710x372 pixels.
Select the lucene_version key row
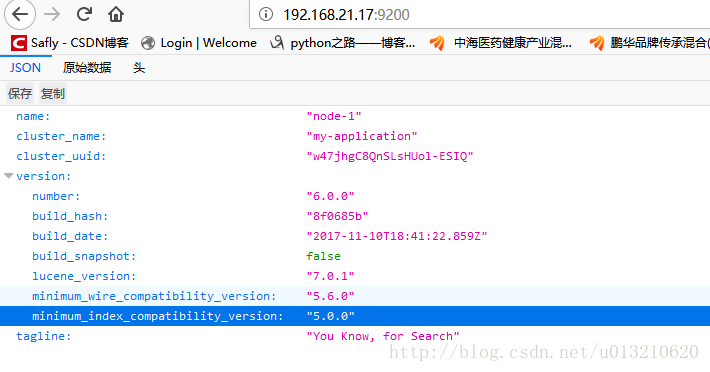point(84,276)
